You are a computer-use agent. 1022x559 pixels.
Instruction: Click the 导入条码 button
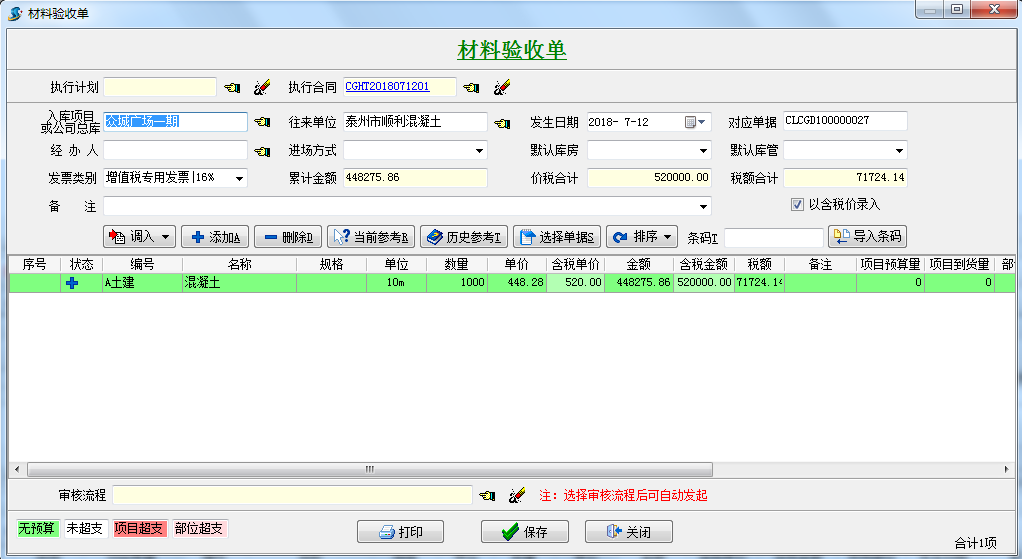pos(867,237)
